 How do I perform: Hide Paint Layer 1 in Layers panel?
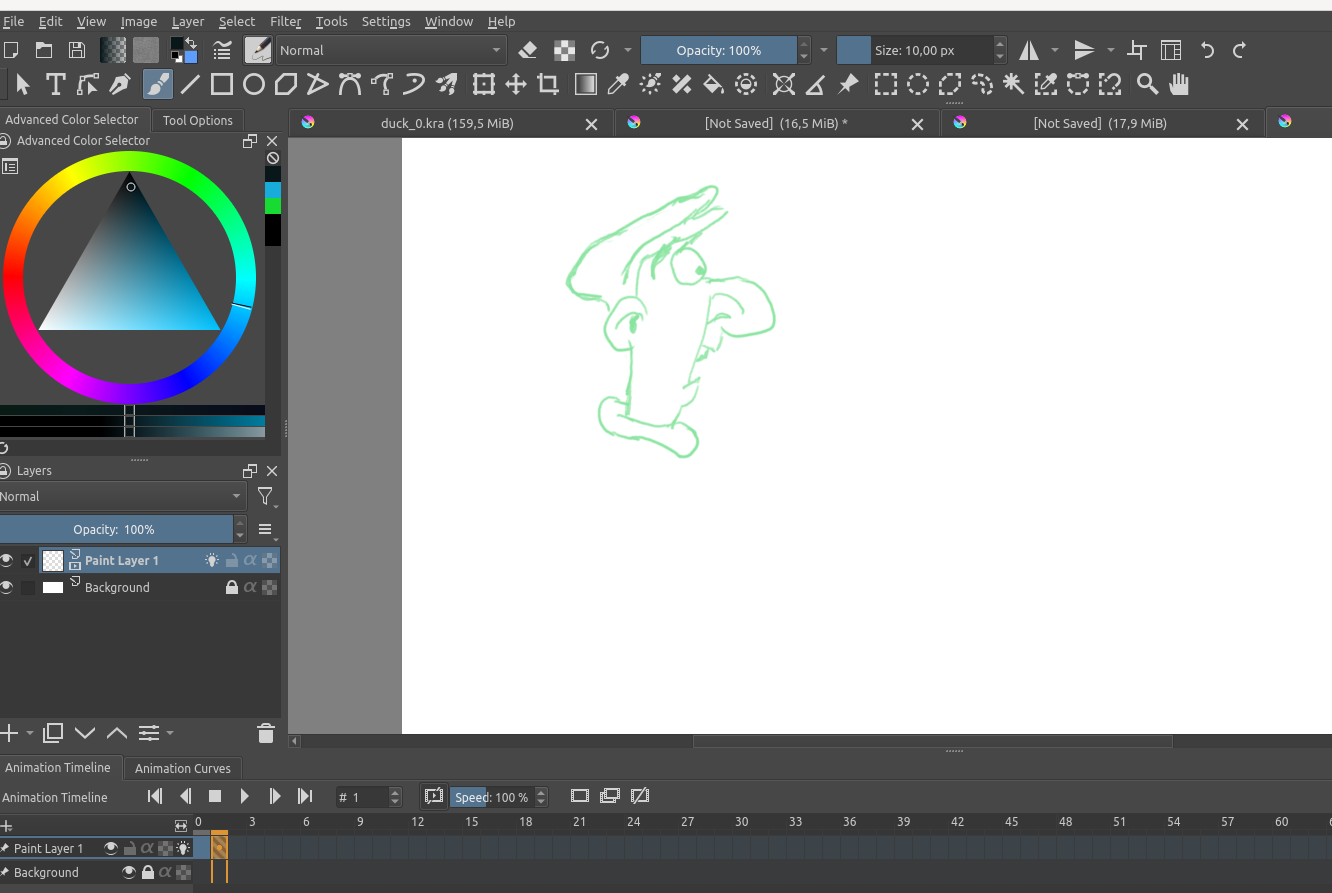coord(7,560)
